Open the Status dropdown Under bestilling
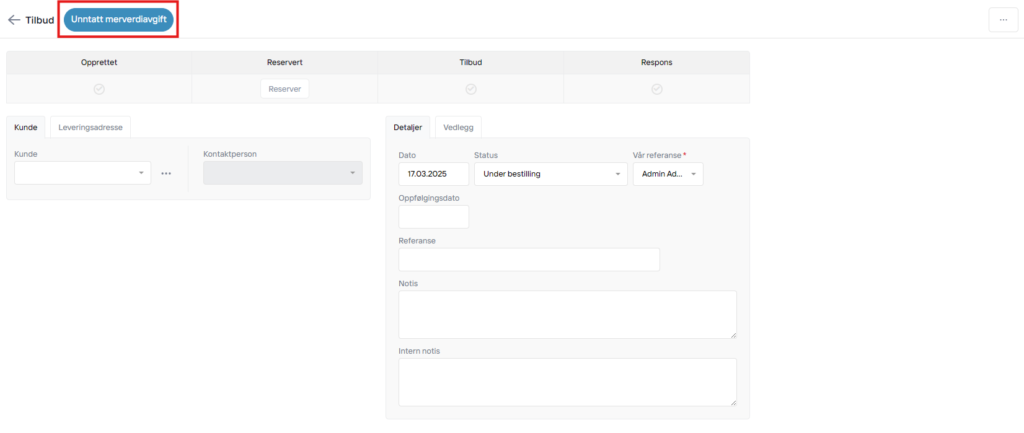 pyautogui.click(x=551, y=174)
